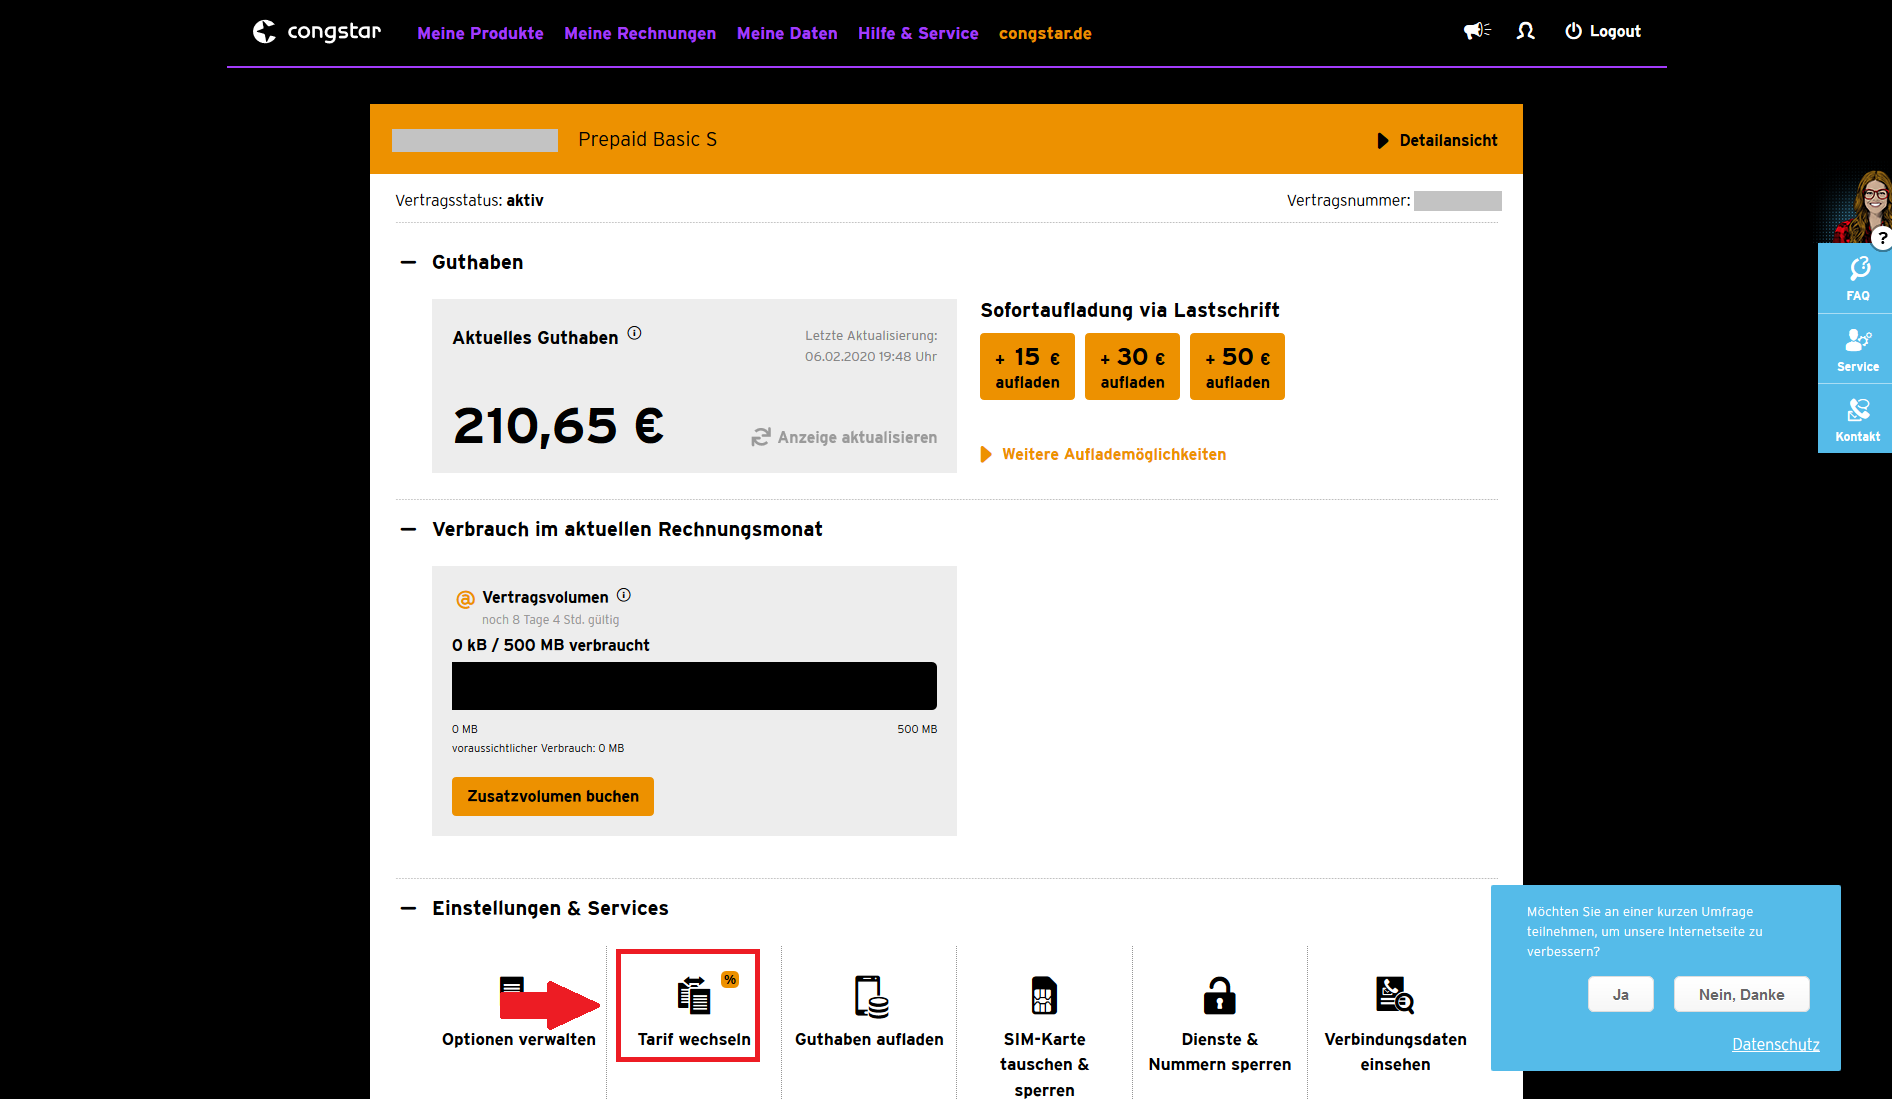Open Dienste & Nummern sperren lock icon
1892x1099 pixels.
click(x=1219, y=996)
